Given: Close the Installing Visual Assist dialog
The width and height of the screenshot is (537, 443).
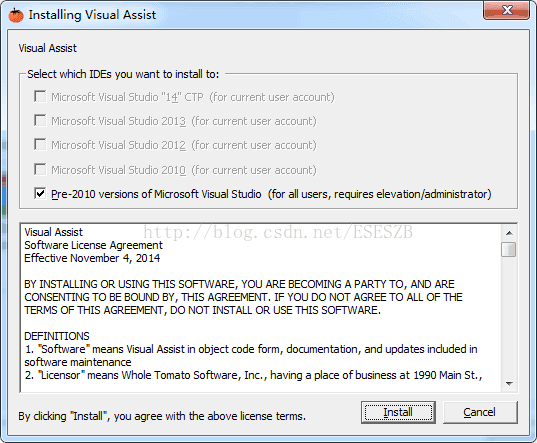Looking at the screenshot, I should pyautogui.click(x=507, y=10).
